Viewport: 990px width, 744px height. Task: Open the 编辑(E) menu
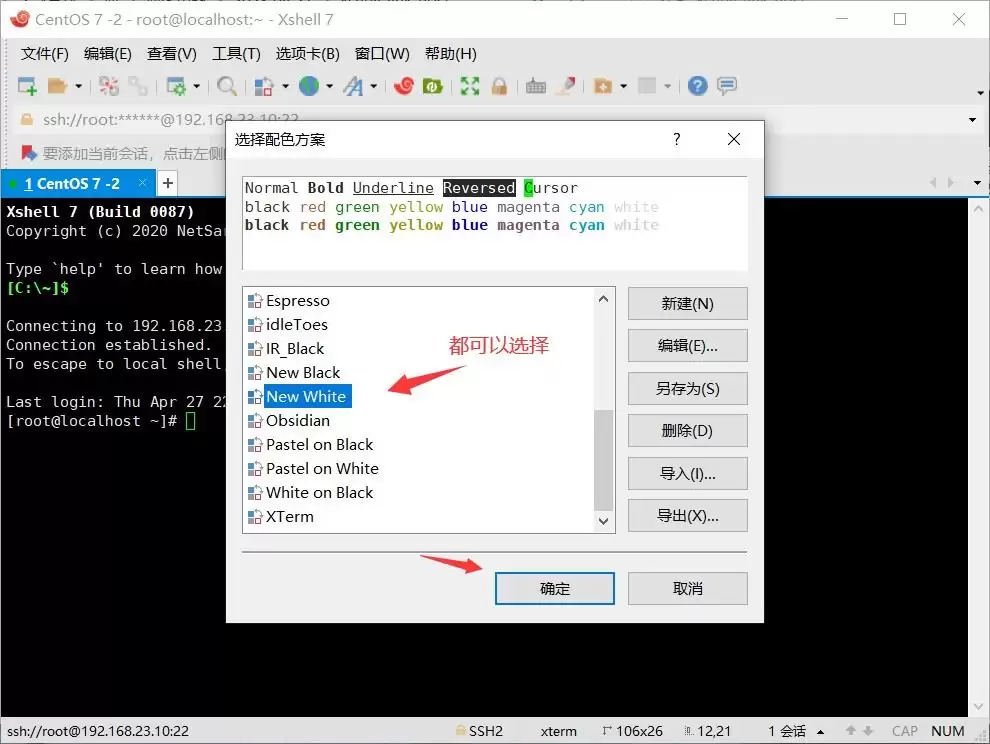[x=108, y=54]
